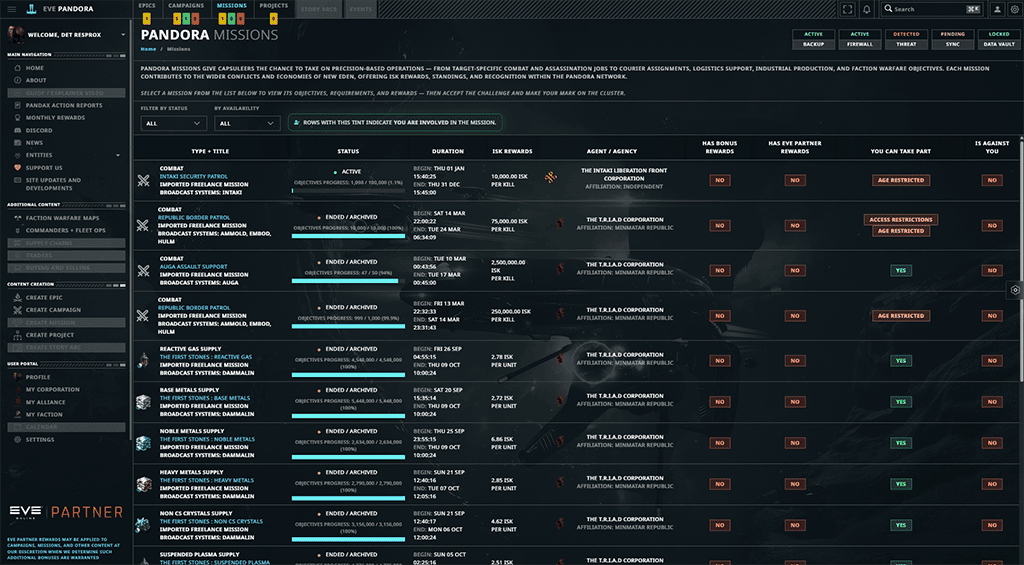Toggle the Detected Threat status indicator
The height and width of the screenshot is (565, 1024).
point(906,39)
